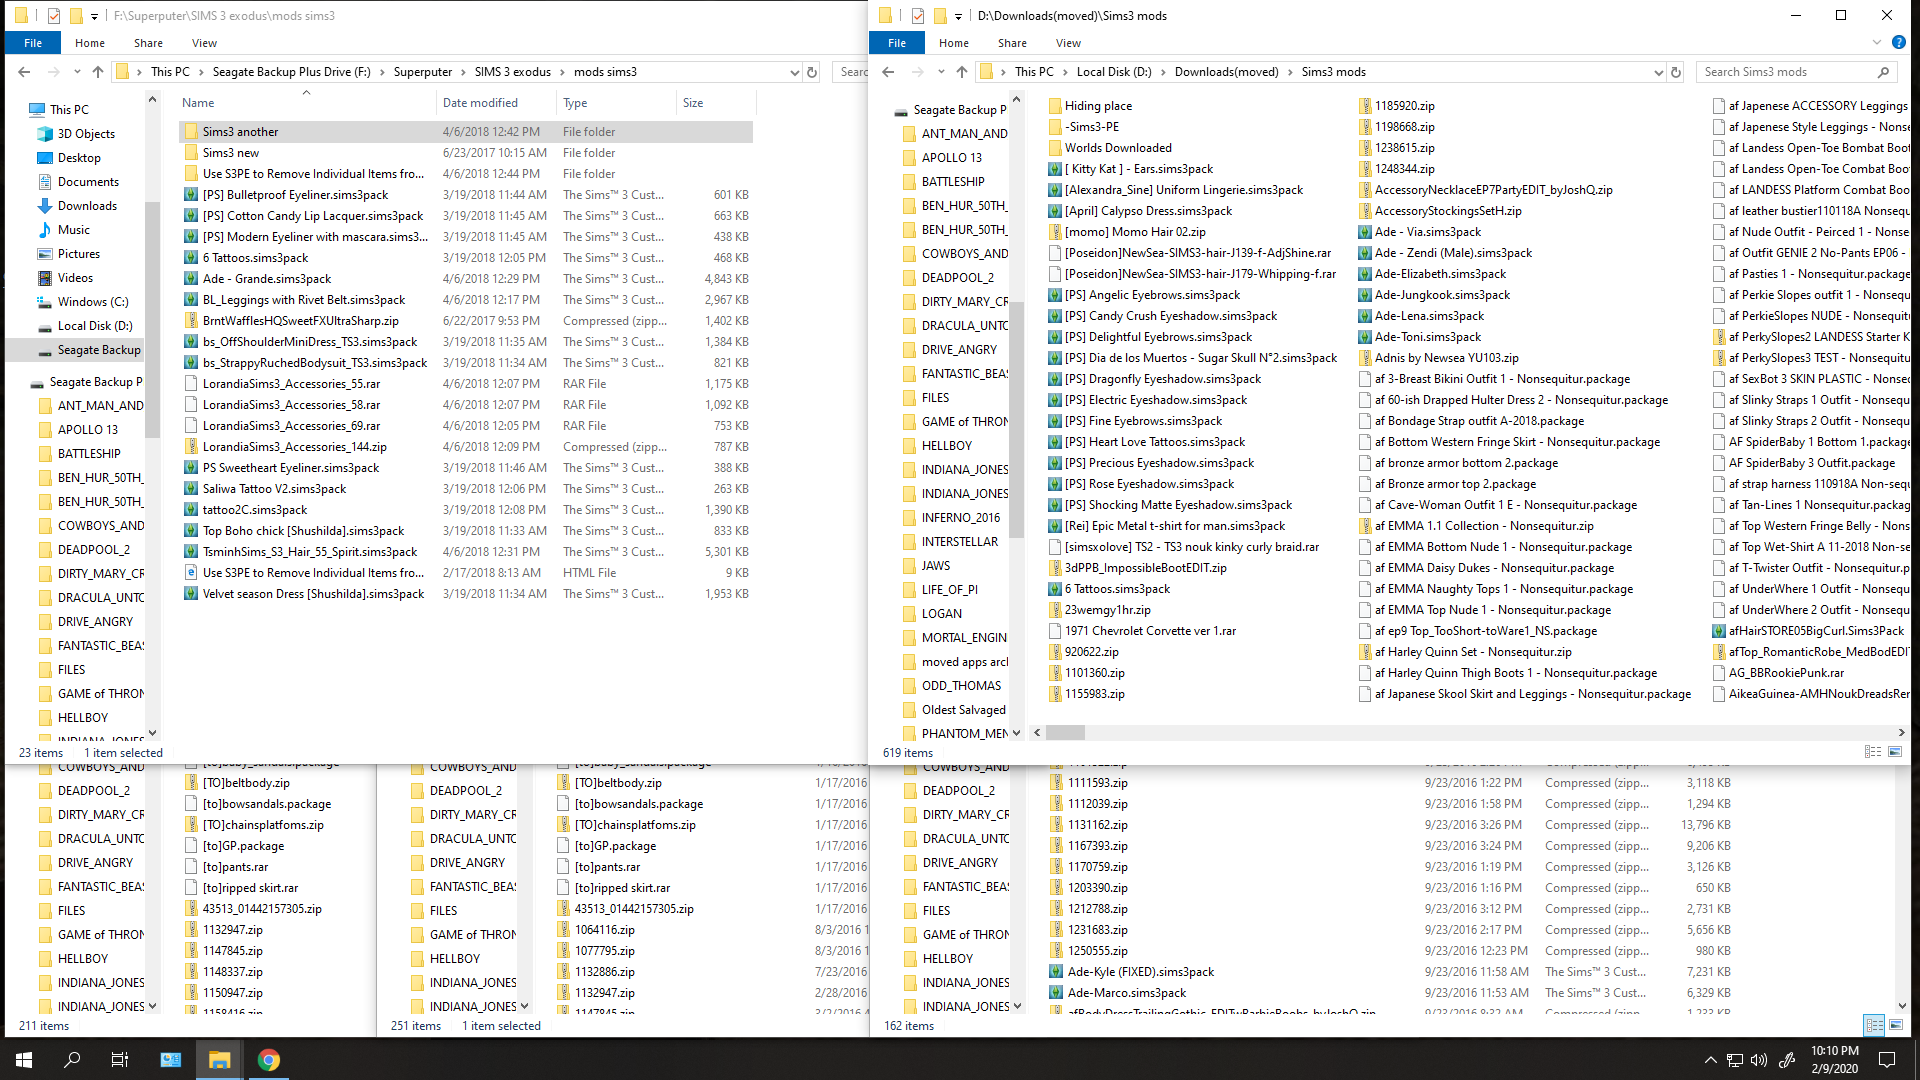Click Superputer breadcrumb in address bar
The height and width of the screenshot is (1080, 1920).
(423, 72)
